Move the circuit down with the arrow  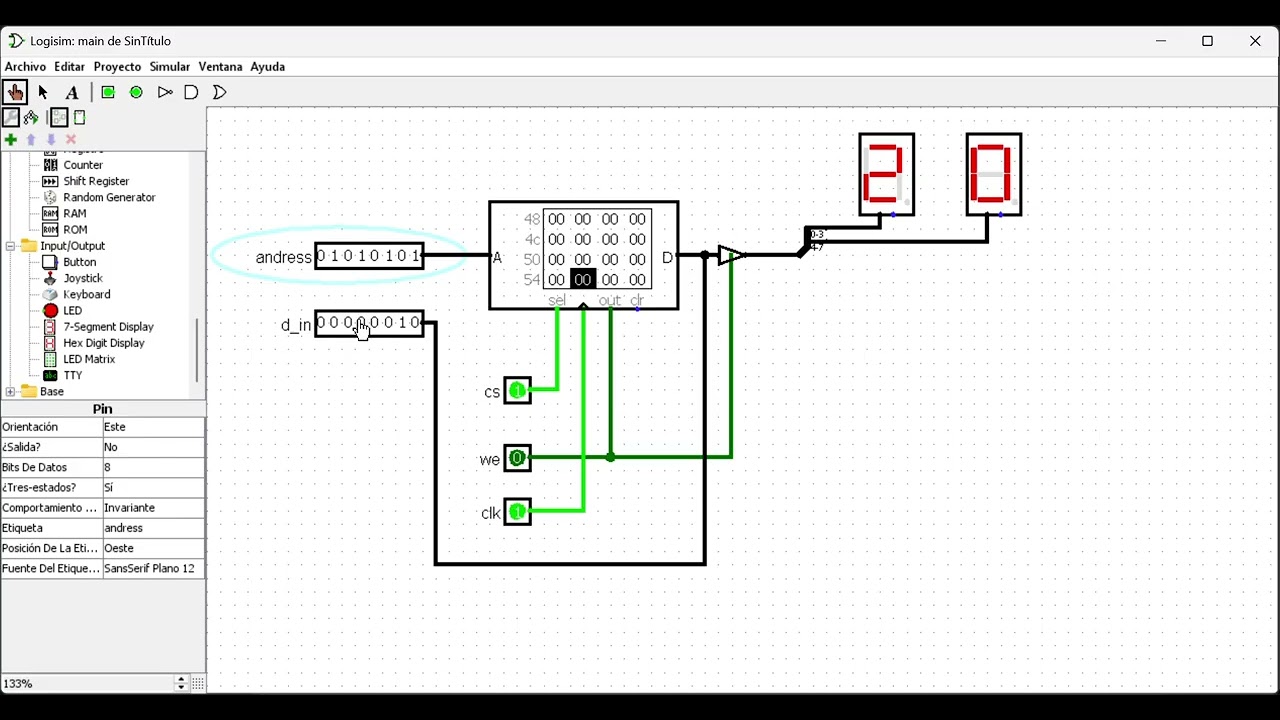51,139
